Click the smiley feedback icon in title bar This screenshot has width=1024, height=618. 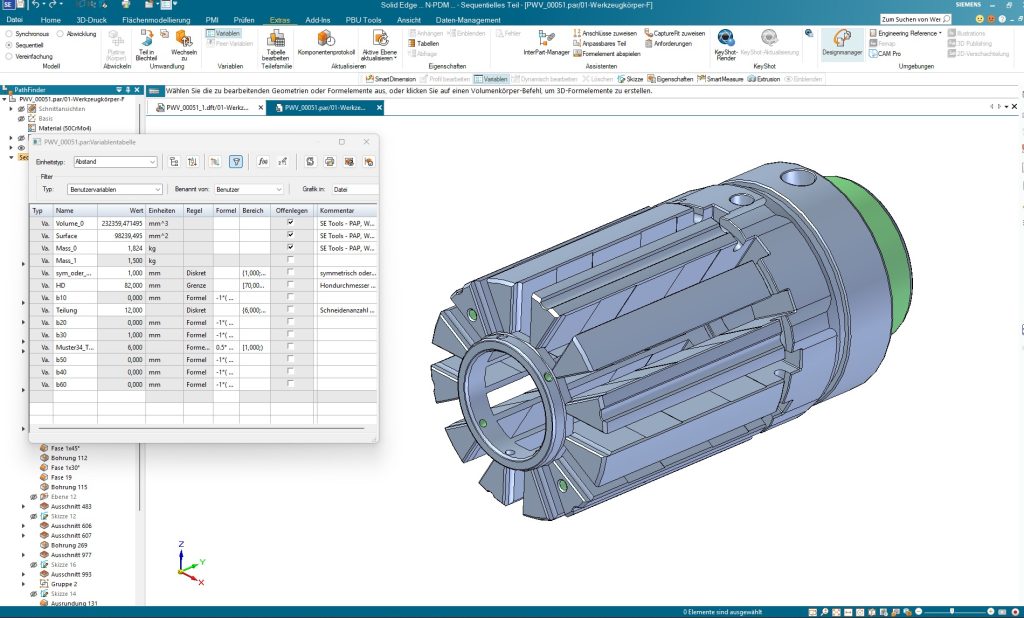[979, 19]
